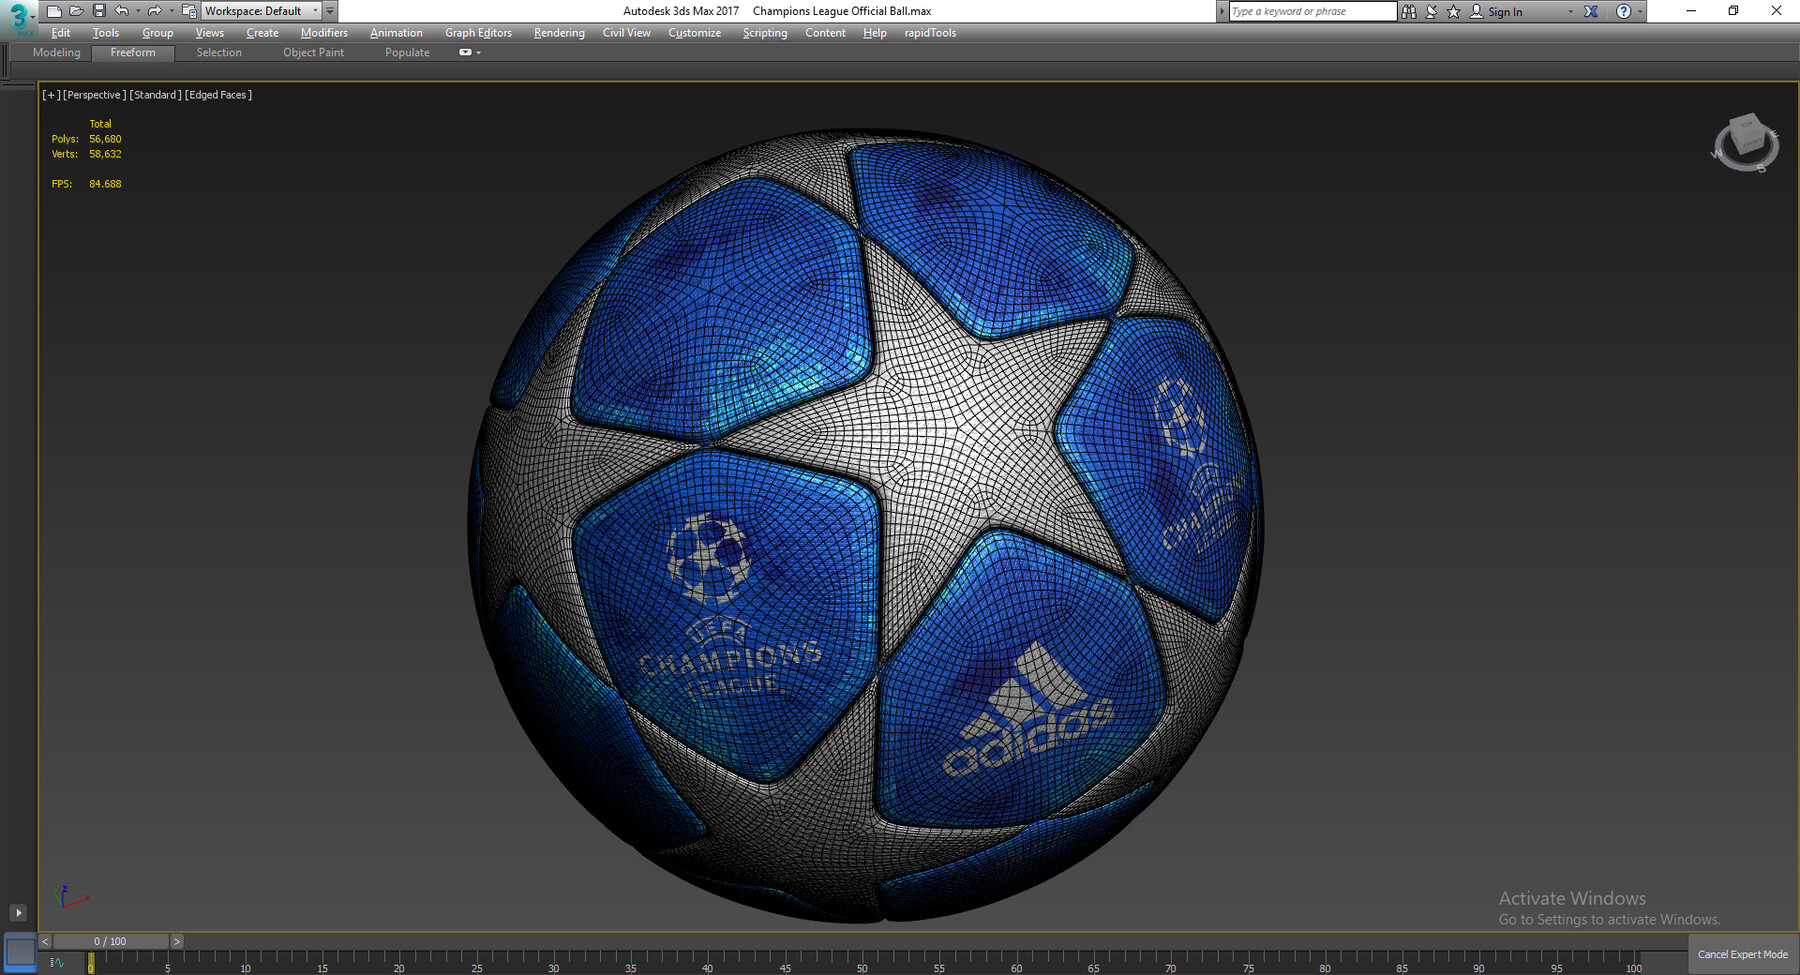Viewport: 1800px width, 975px height.
Task: Switch to the Selection ribbon tab
Action: pyautogui.click(x=219, y=53)
